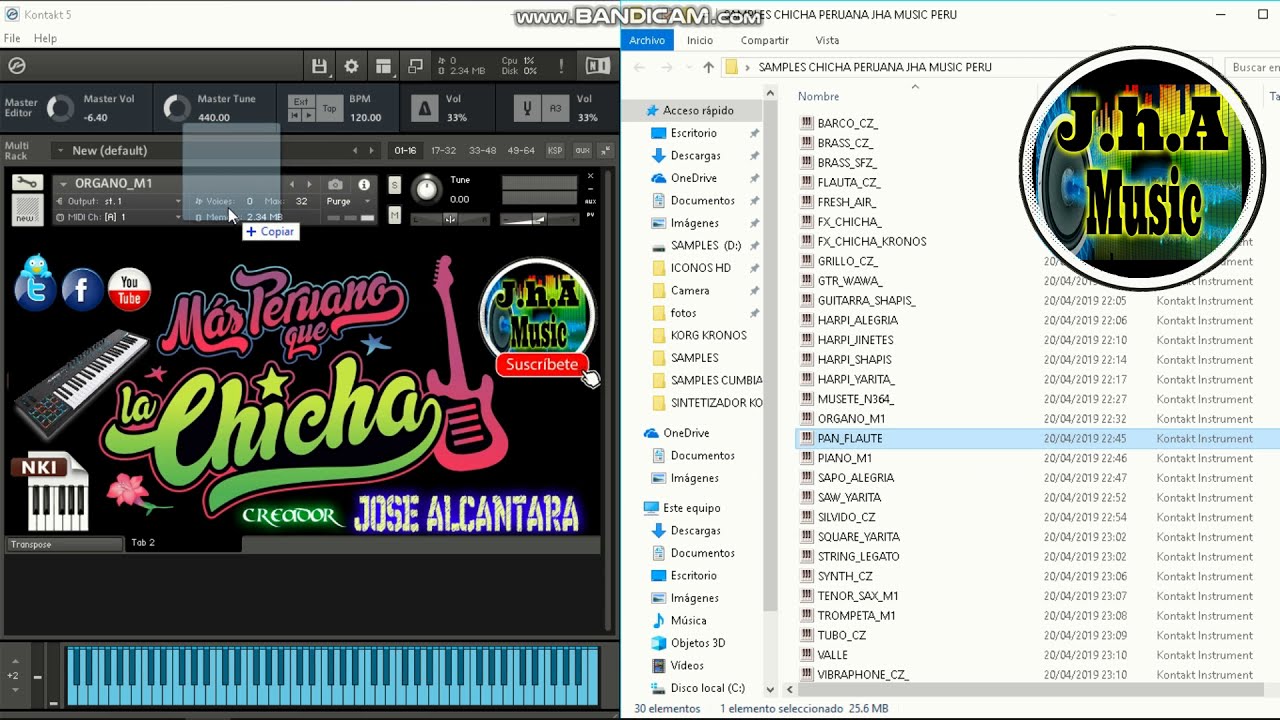Open the Purge dropdown menu
The width and height of the screenshot is (1280, 720).
point(348,201)
